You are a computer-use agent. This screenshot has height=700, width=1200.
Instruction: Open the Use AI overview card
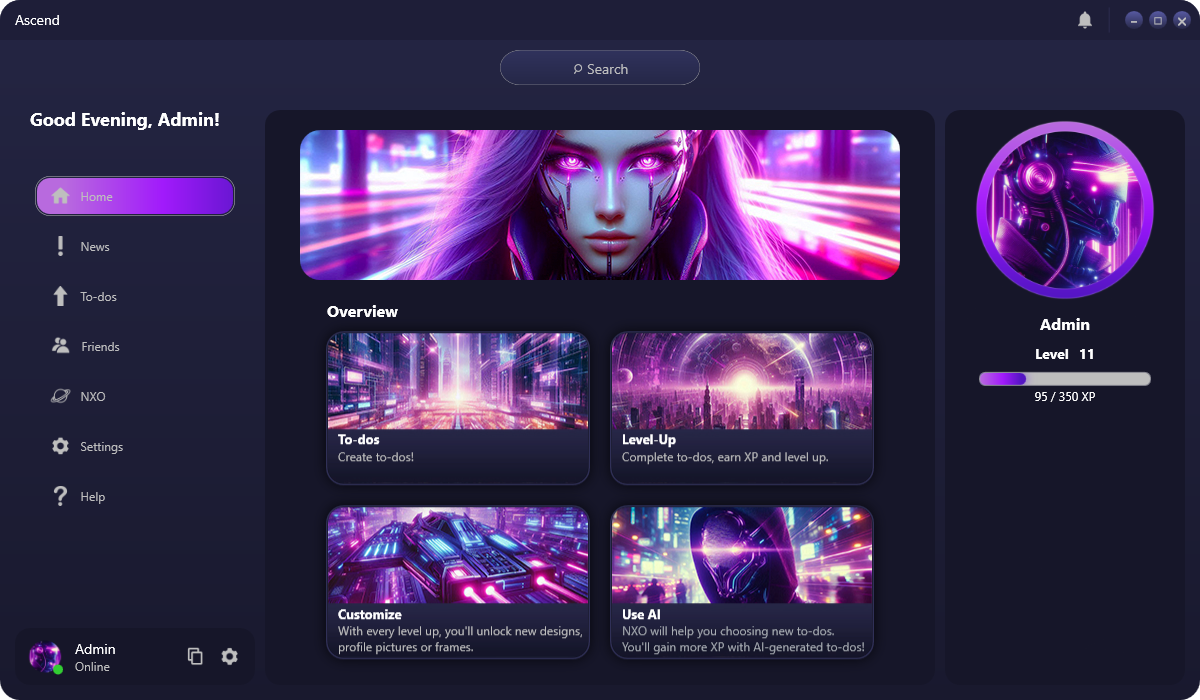click(x=742, y=582)
